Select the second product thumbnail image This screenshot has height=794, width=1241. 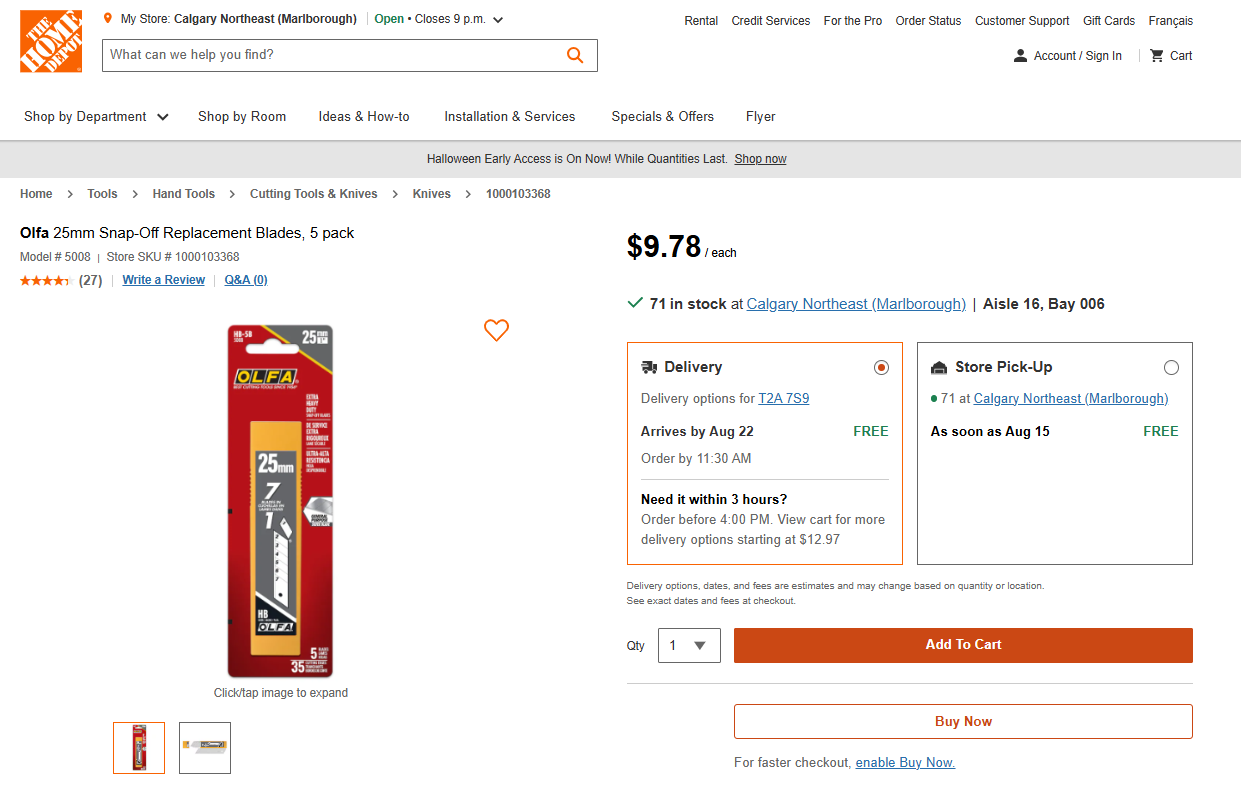pos(205,748)
